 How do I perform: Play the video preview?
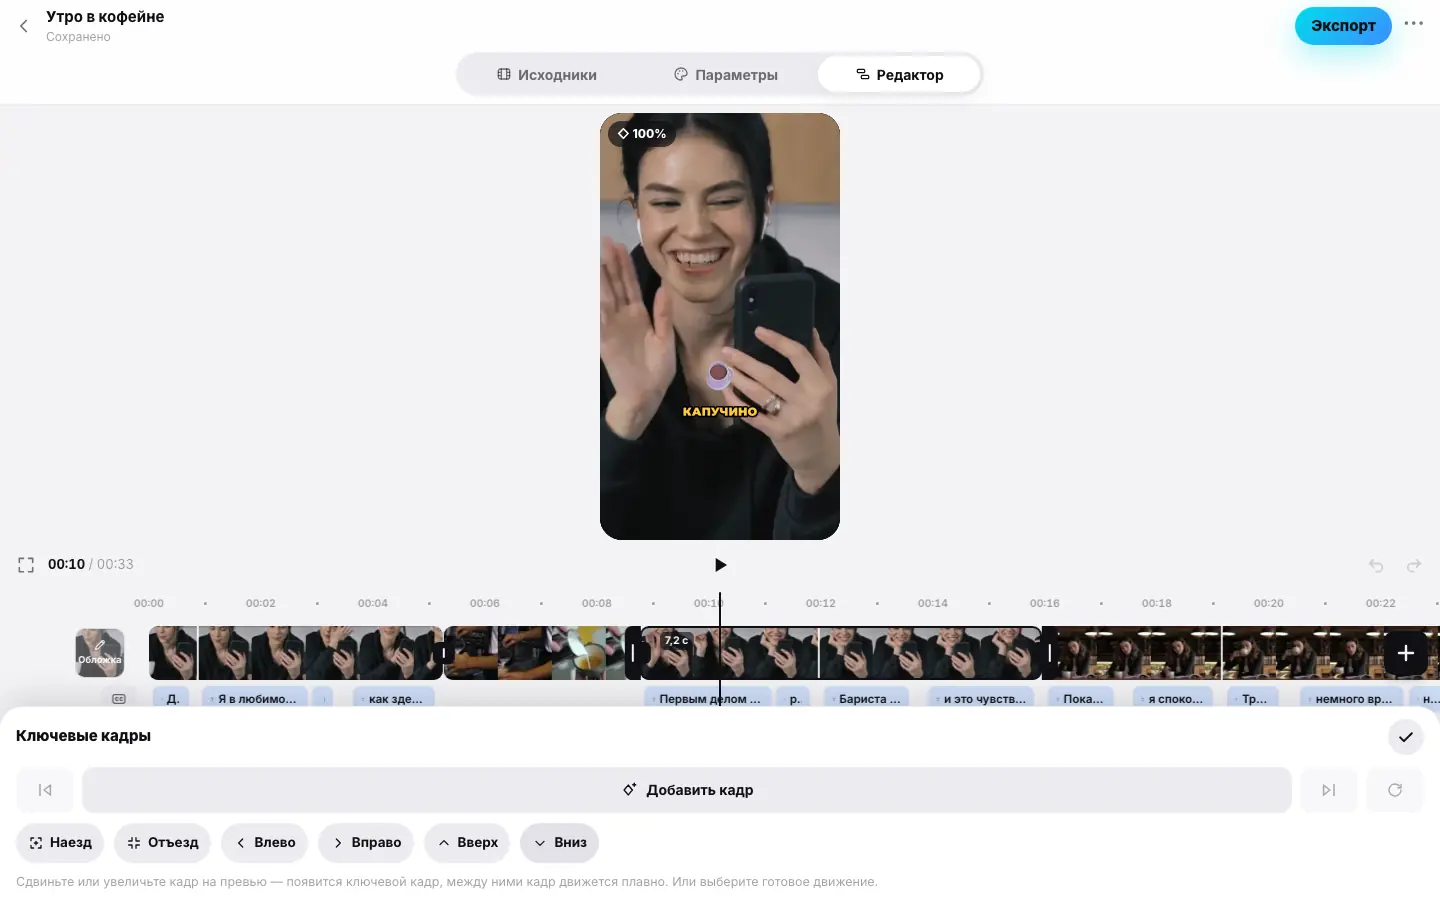(720, 565)
